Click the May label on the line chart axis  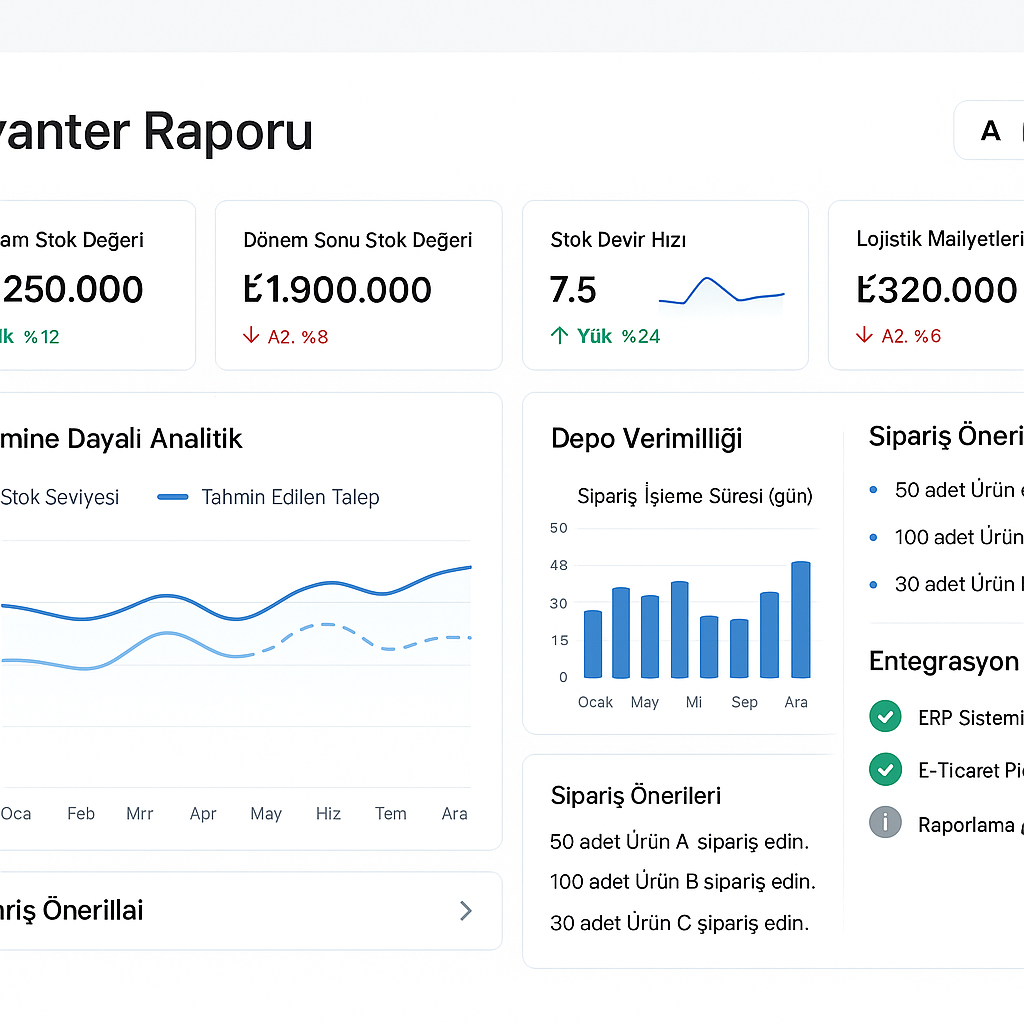(266, 814)
